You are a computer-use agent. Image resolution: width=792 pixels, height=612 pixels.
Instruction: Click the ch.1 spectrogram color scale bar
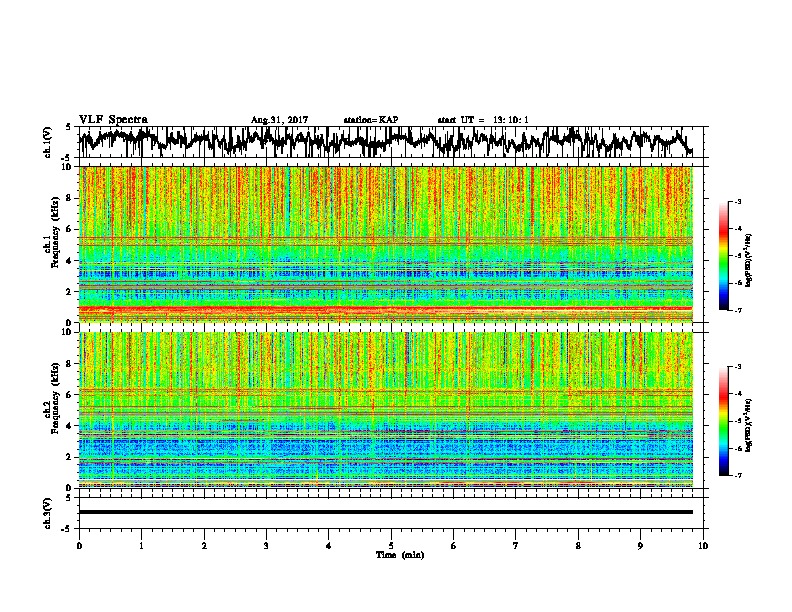click(x=723, y=256)
